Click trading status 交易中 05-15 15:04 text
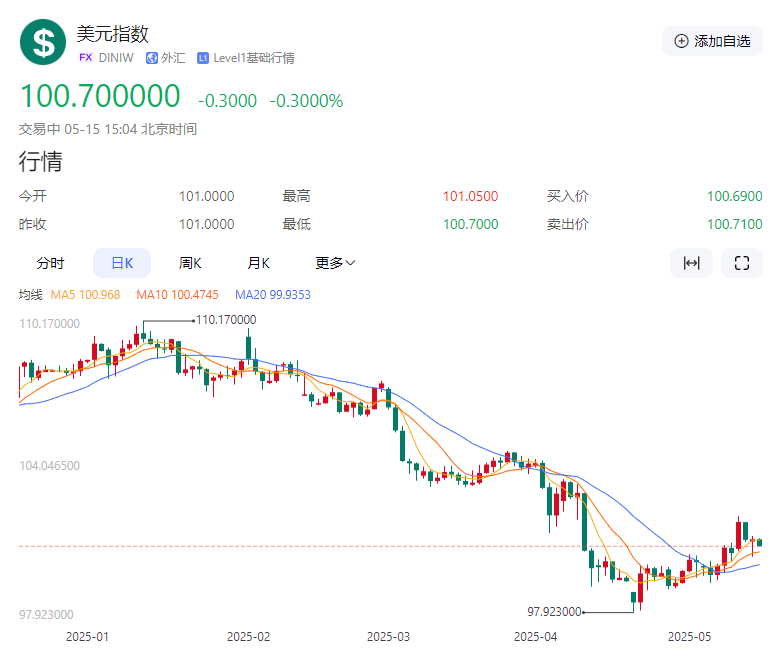 [108, 129]
